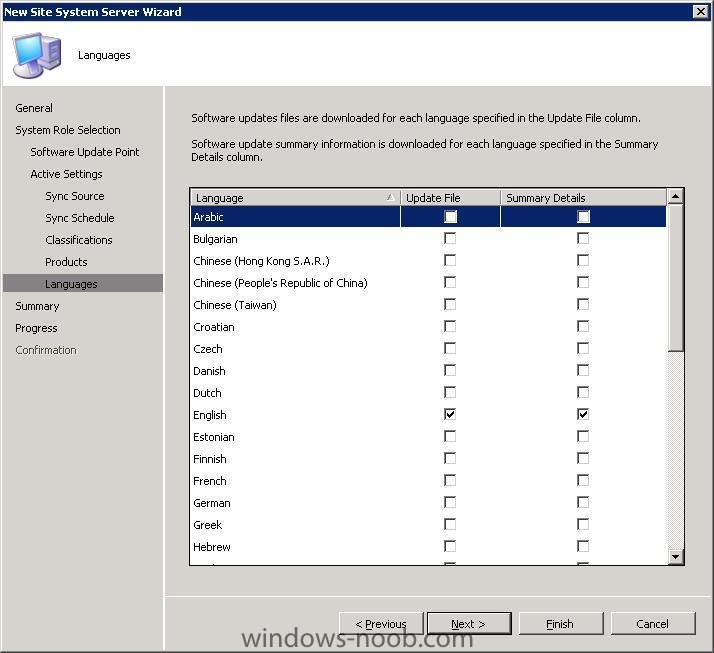Screen dimensions: 714x653
Task: Select the Chinese (Taiwan) language row
Action: pyautogui.click(x=428, y=305)
